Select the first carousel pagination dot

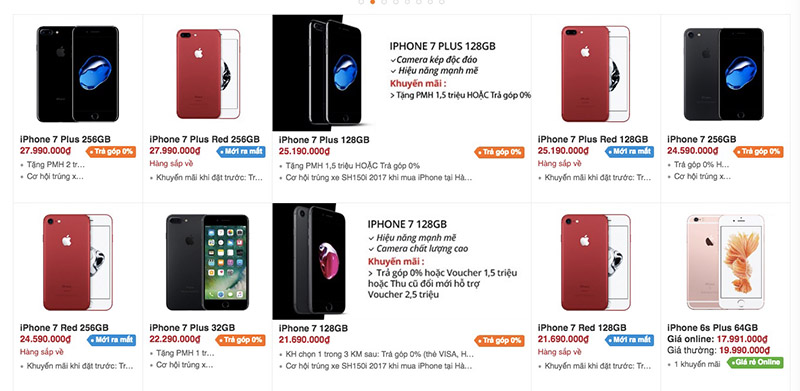pyautogui.click(x=361, y=2)
